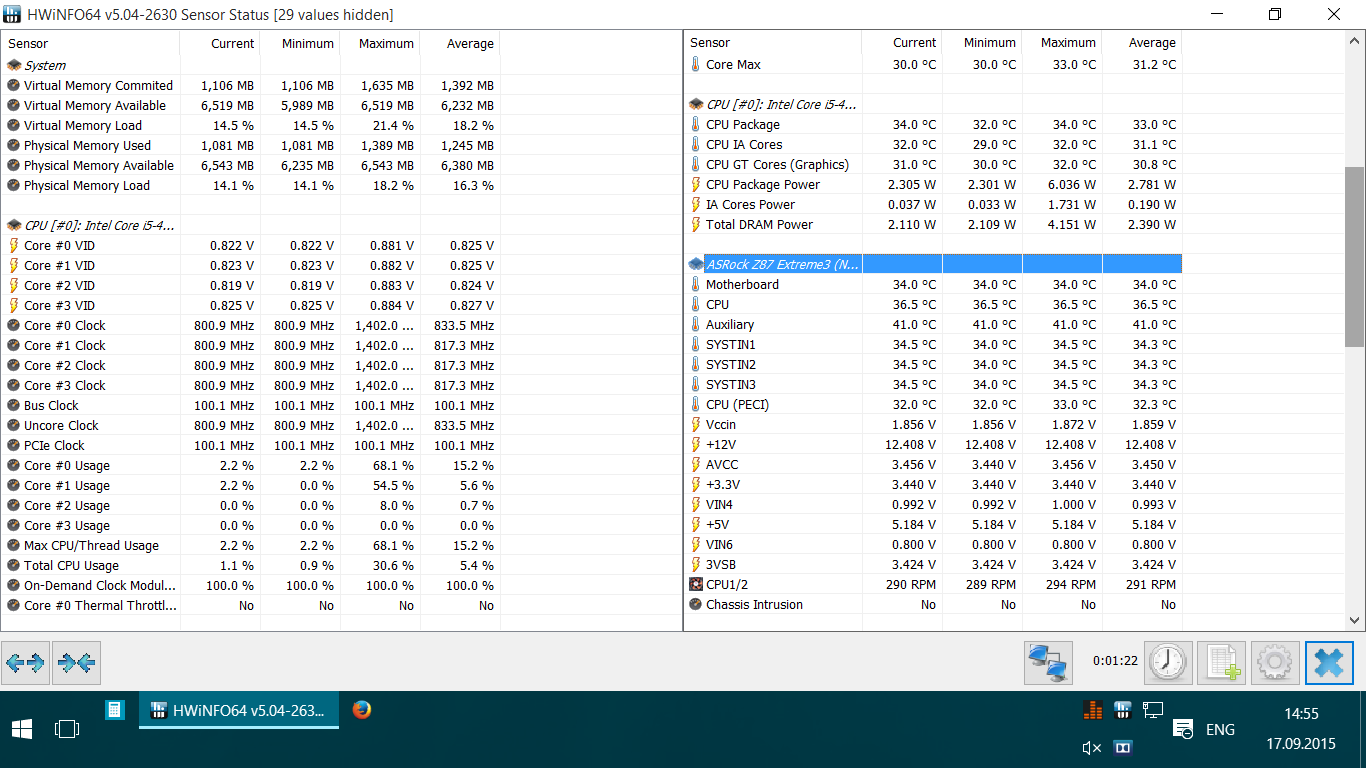
Task: Click the shrink columns inward-arrows button
Action: tap(76, 662)
